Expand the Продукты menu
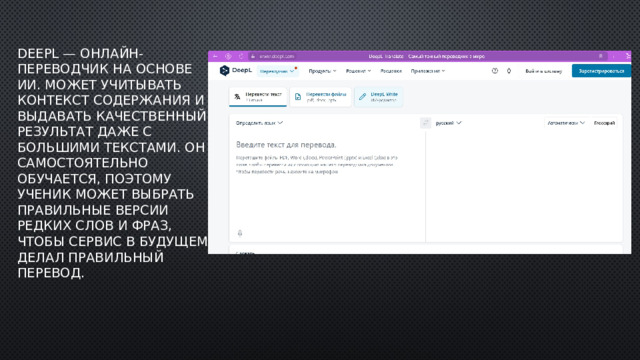 (322, 71)
